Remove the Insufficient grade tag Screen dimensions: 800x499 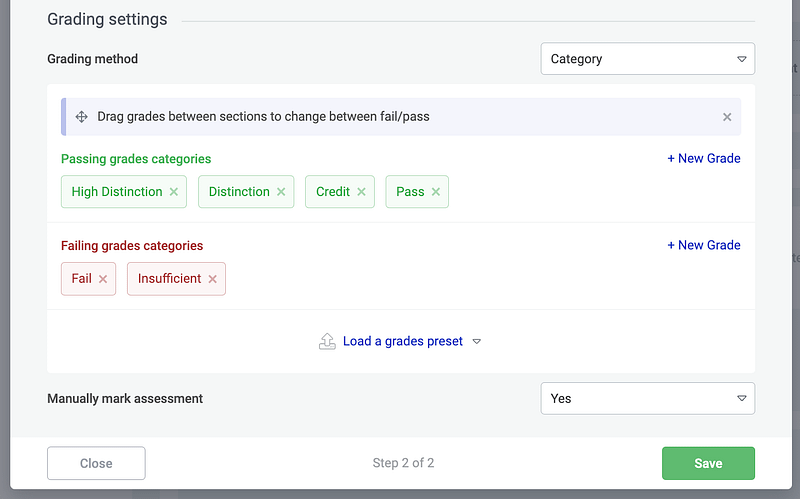[212, 279]
